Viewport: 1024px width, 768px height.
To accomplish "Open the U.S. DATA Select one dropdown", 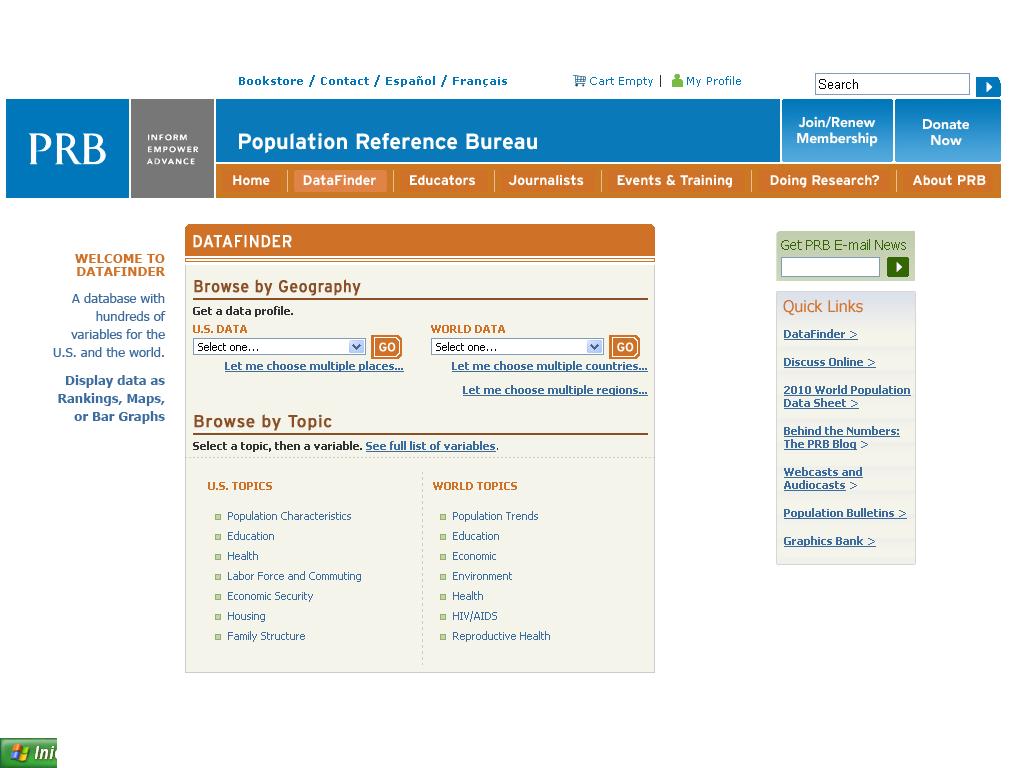I will click(x=277, y=346).
